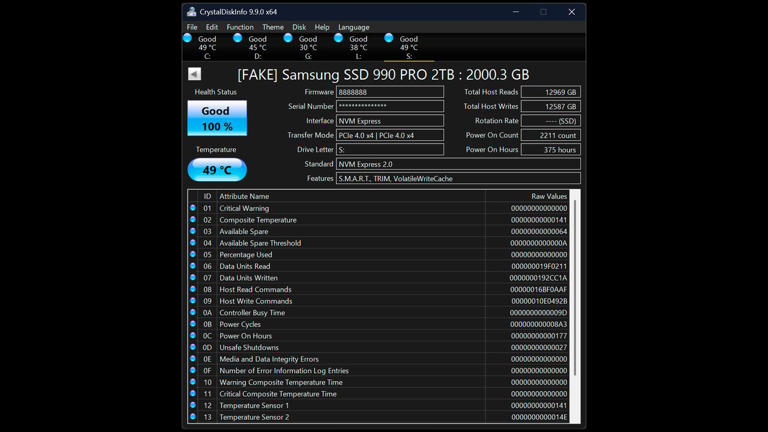Screen dimensions: 768x432
Task: Click status dot for Power Cycles row
Action: point(193,324)
